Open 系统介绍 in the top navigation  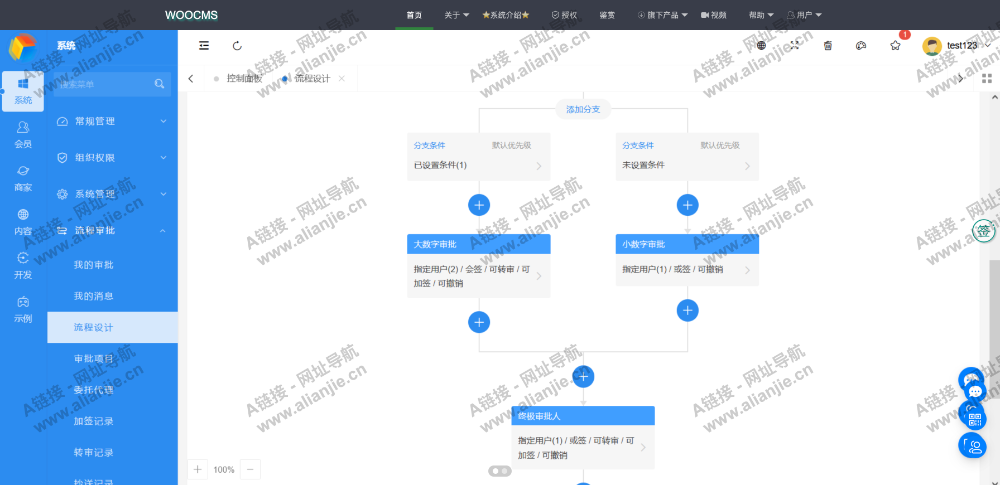pyautogui.click(x=506, y=15)
